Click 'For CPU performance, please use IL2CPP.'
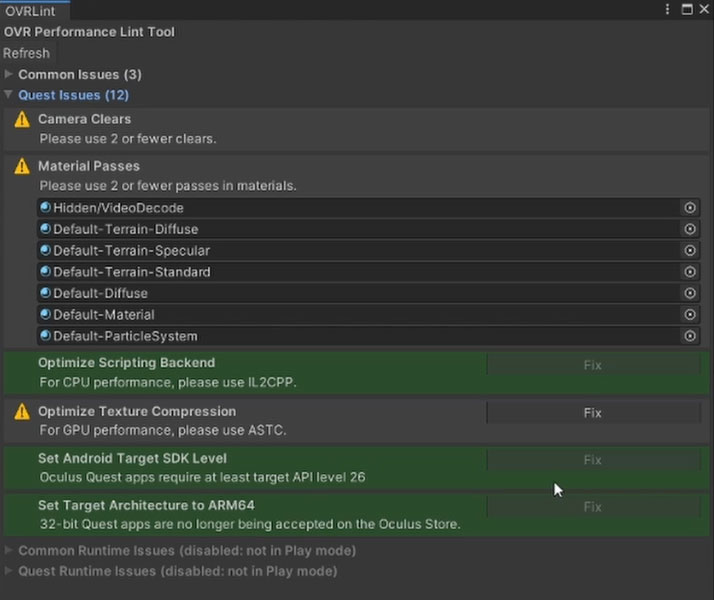The image size is (714, 600). click(168, 382)
